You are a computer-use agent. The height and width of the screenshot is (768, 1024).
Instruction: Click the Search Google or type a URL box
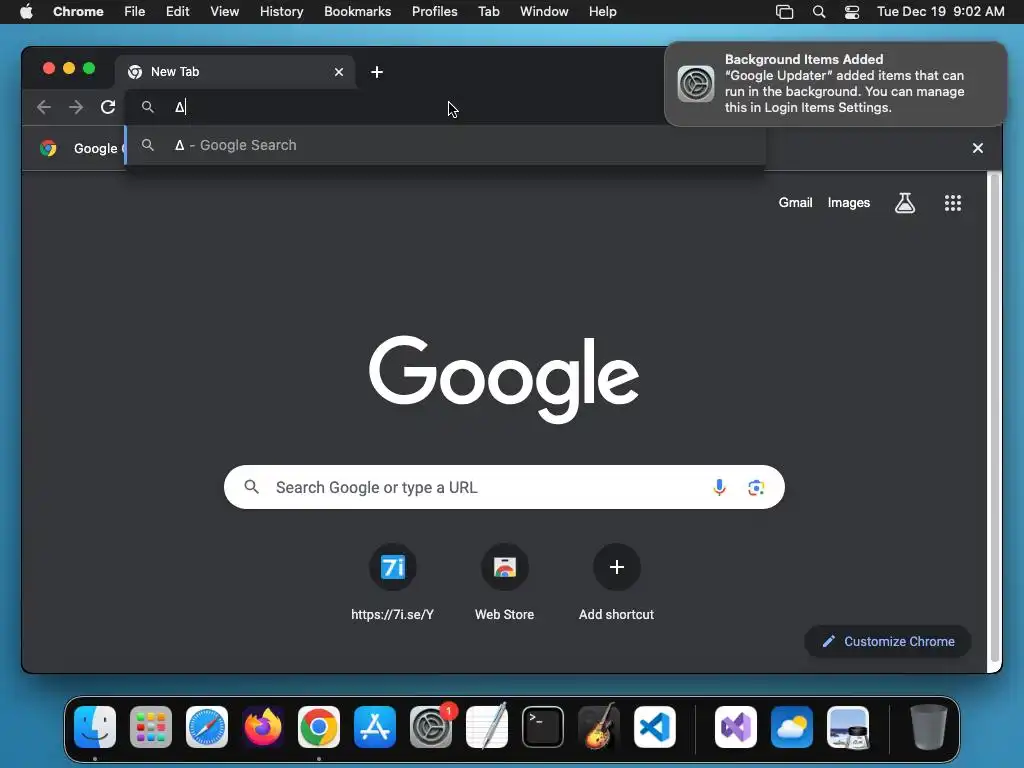(504, 487)
